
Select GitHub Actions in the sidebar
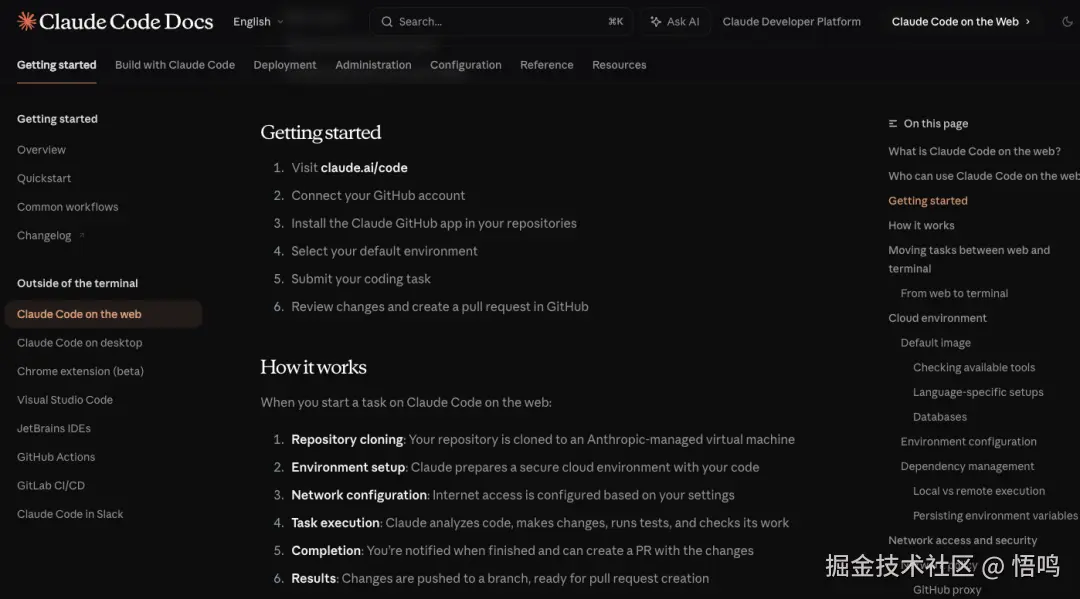click(x=56, y=457)
